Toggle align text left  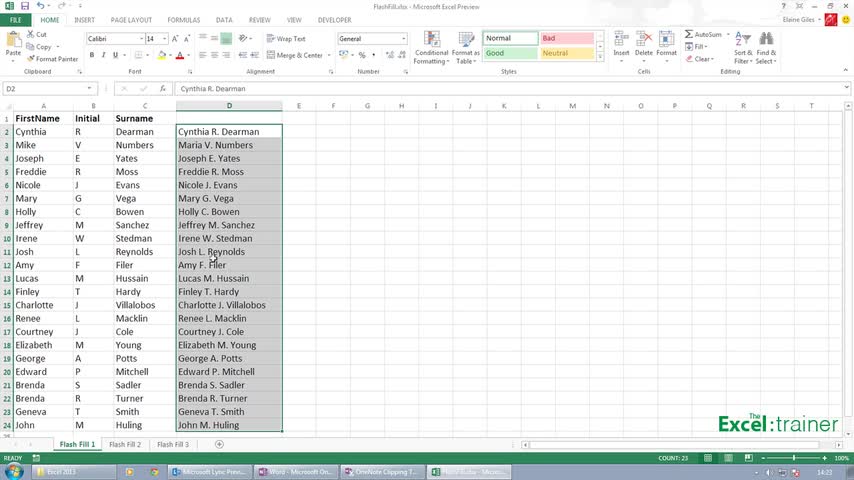point(203,55)
